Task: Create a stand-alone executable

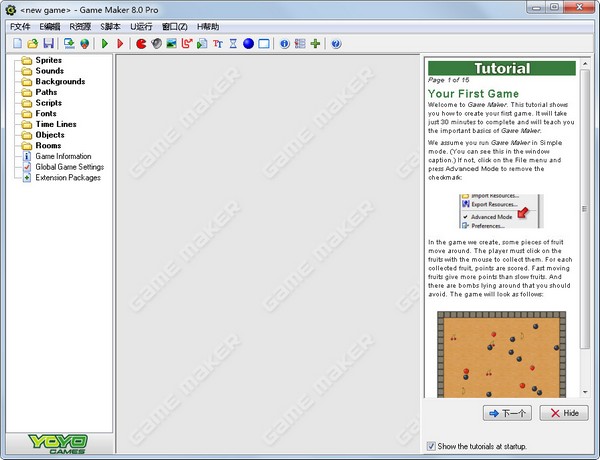Action: (69, 44)
